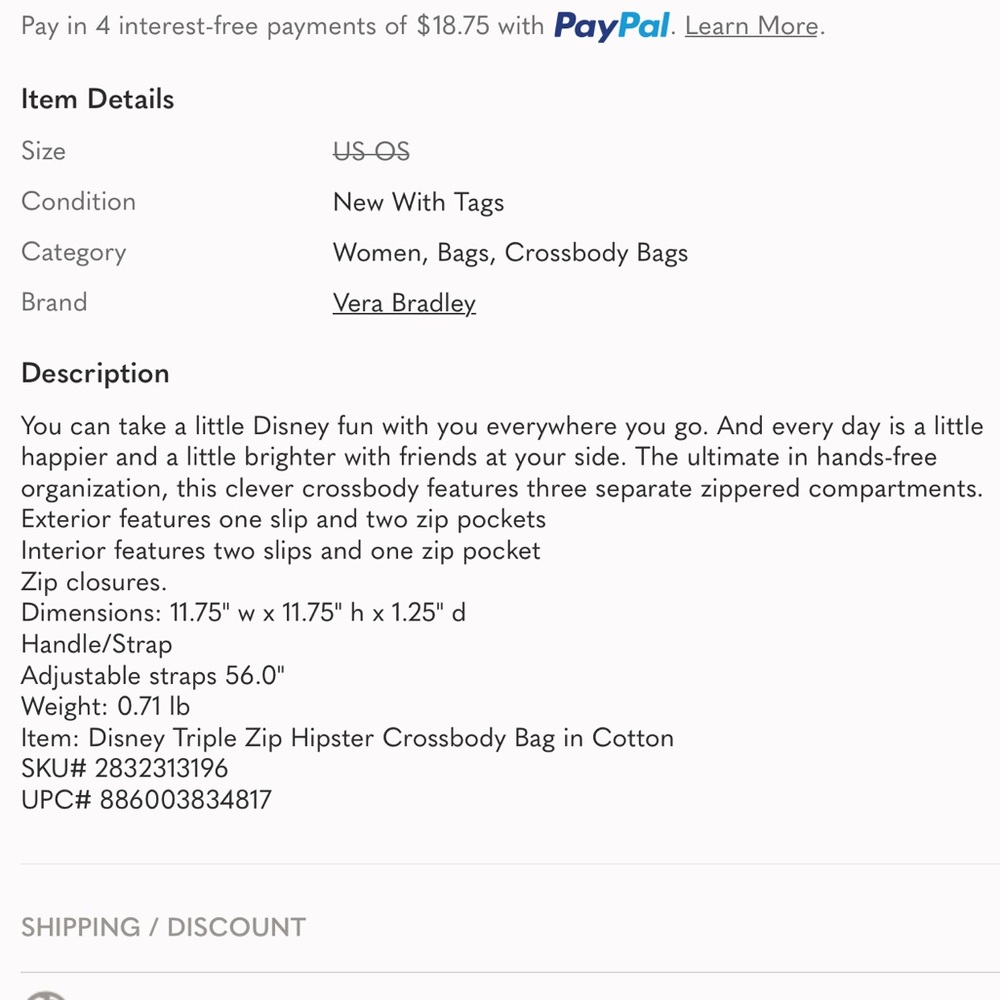
Task: Click the Interior features line
Action: coord(280,550)
